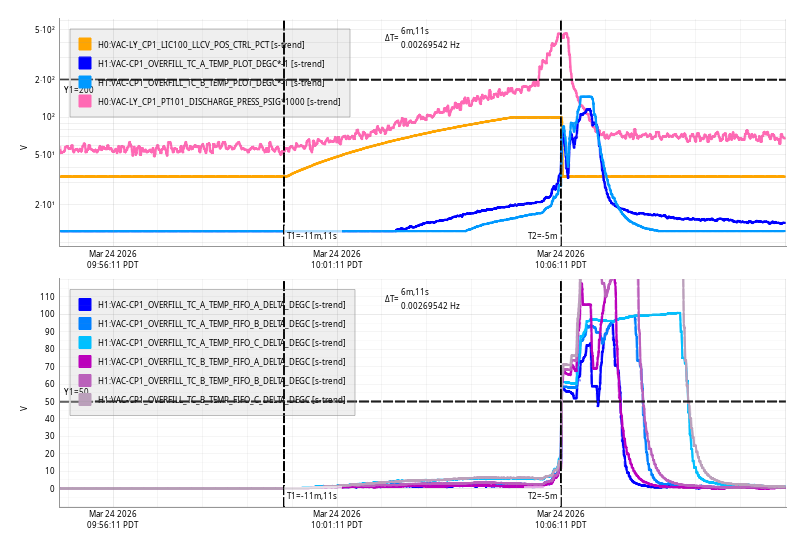
Task: Click the T1=-11m,11s cursor label in lower plot
Action: [311, 495]
